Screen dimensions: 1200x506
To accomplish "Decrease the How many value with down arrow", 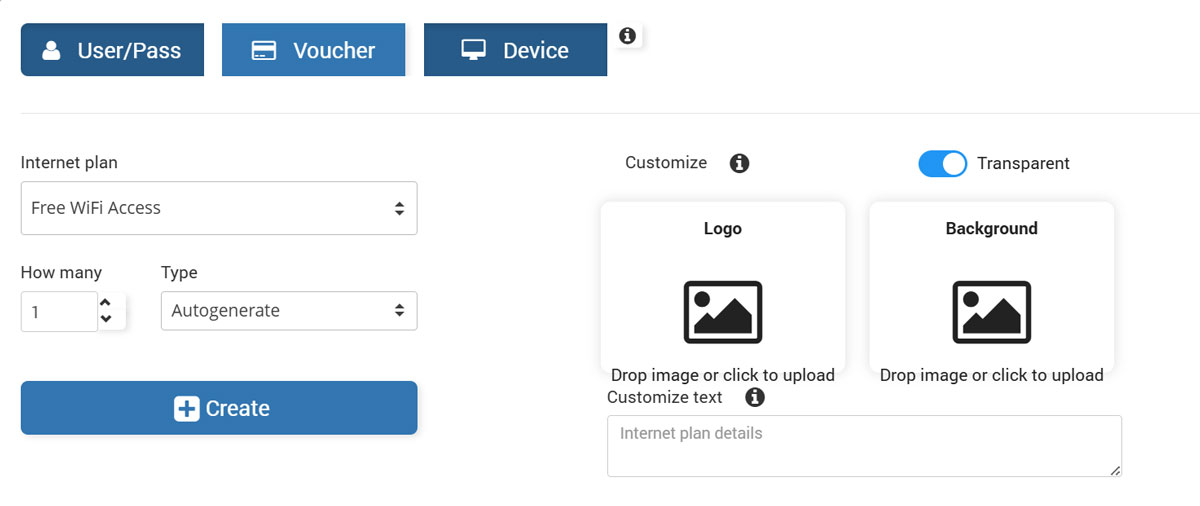I will (x=106, y=320).
